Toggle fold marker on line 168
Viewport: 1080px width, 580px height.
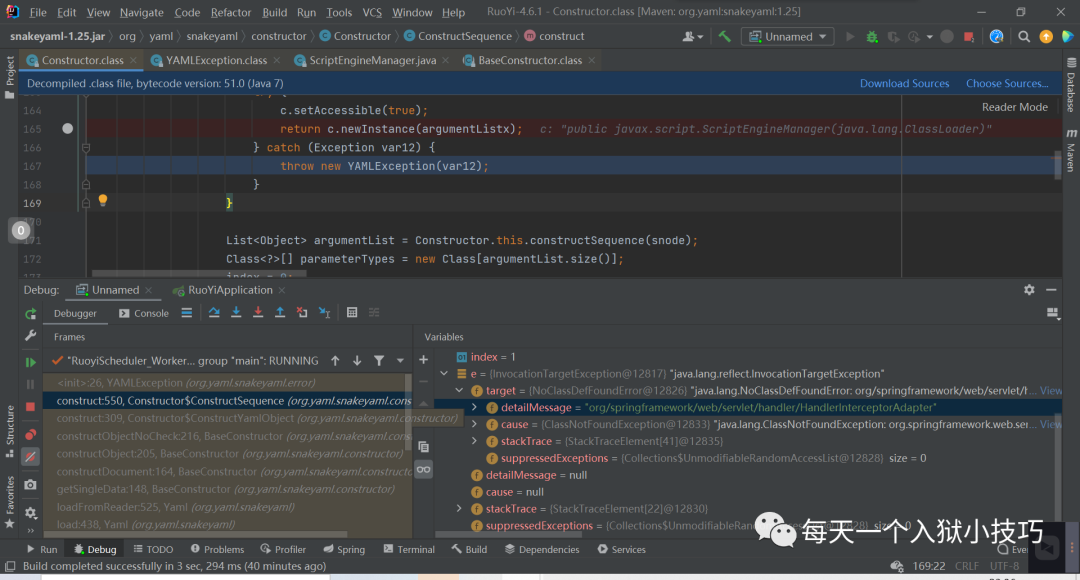tap(86, 185)
